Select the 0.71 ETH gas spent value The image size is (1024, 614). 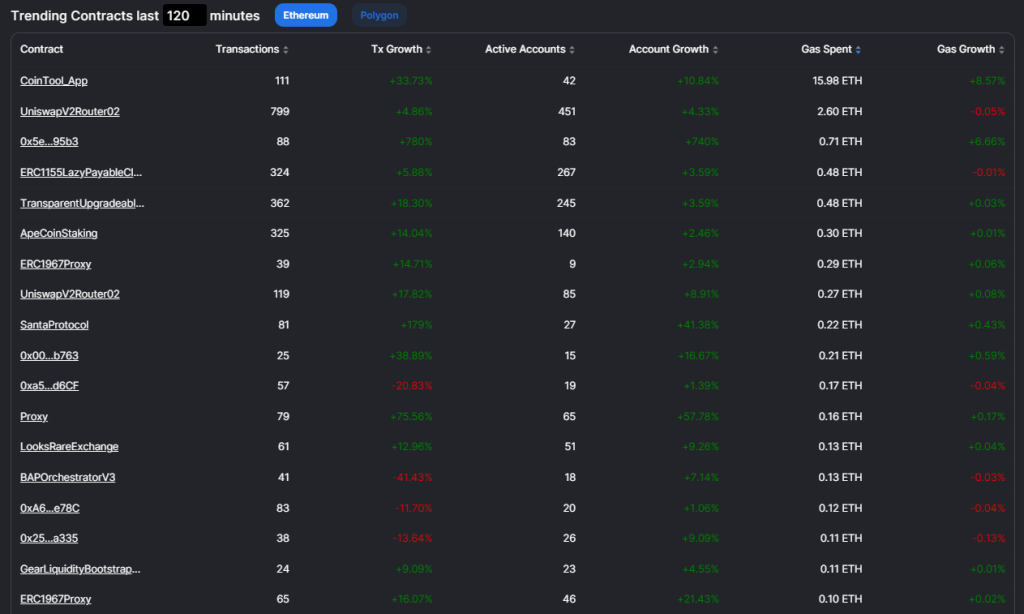click(840, 142)
